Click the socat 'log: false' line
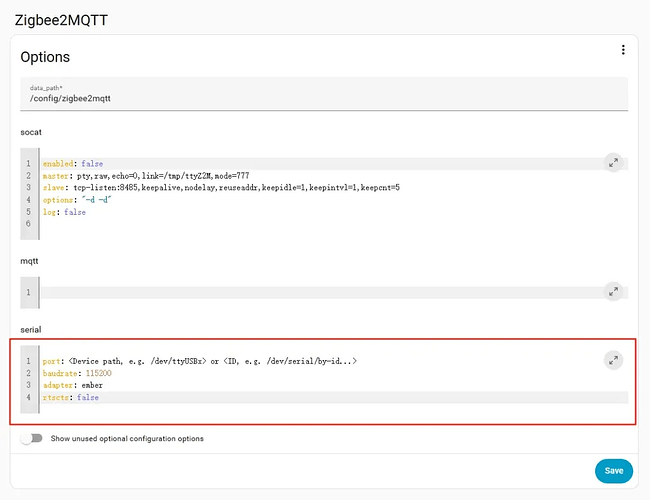The image size is (650, 500). 64,212
